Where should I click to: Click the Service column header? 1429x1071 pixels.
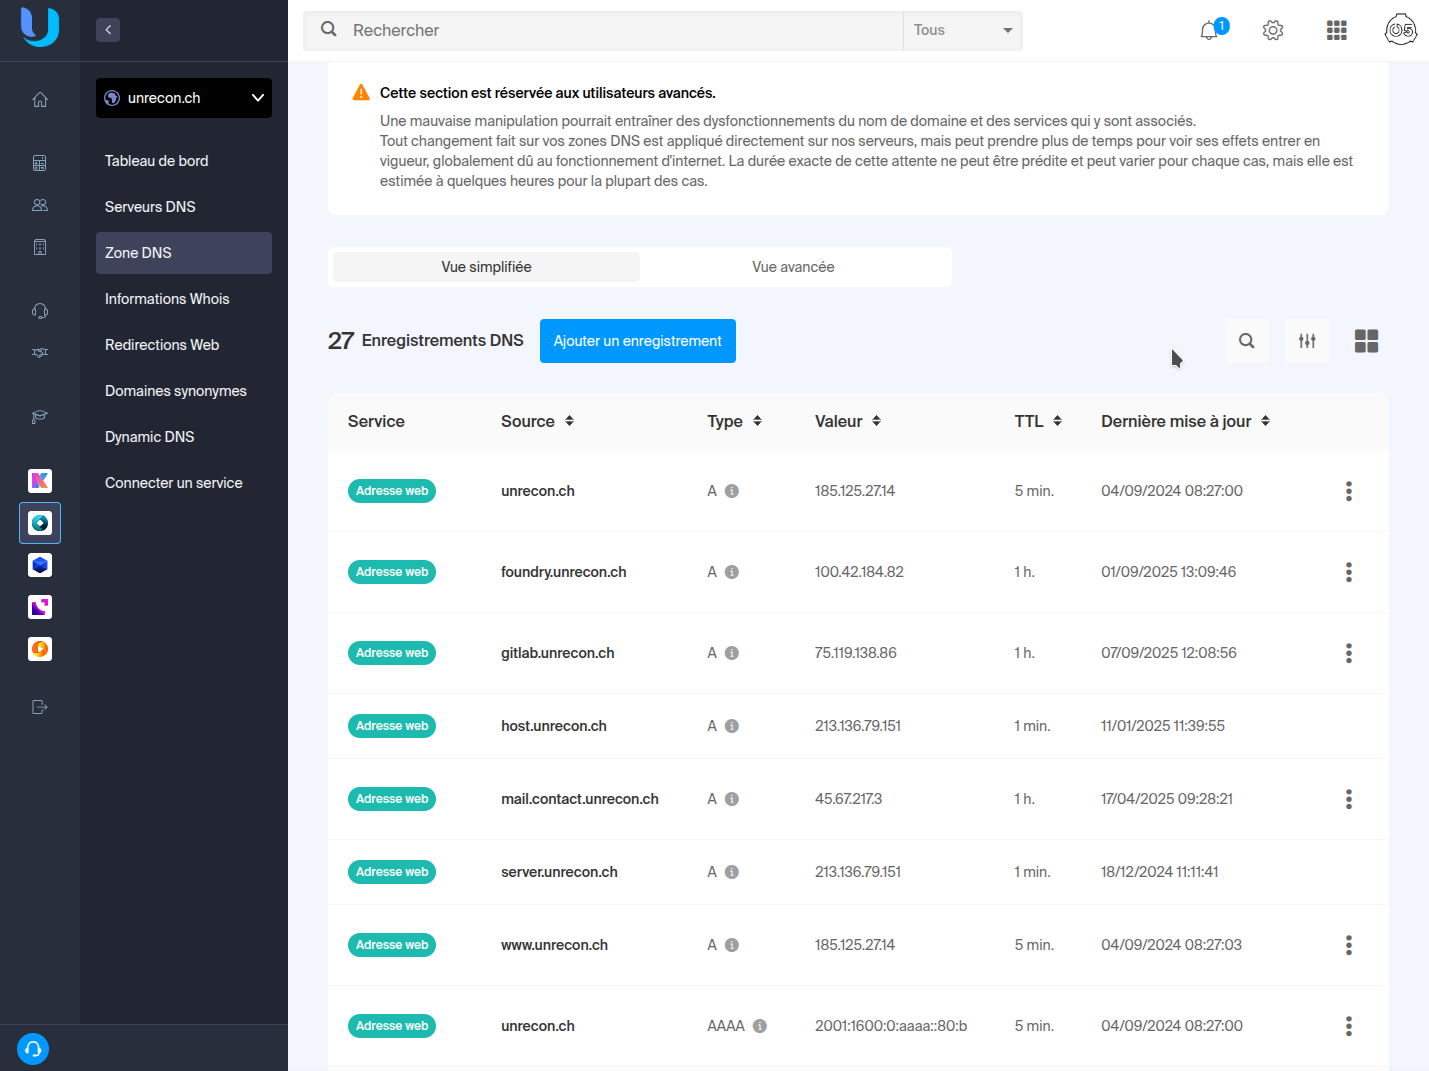tap(376, 421)
